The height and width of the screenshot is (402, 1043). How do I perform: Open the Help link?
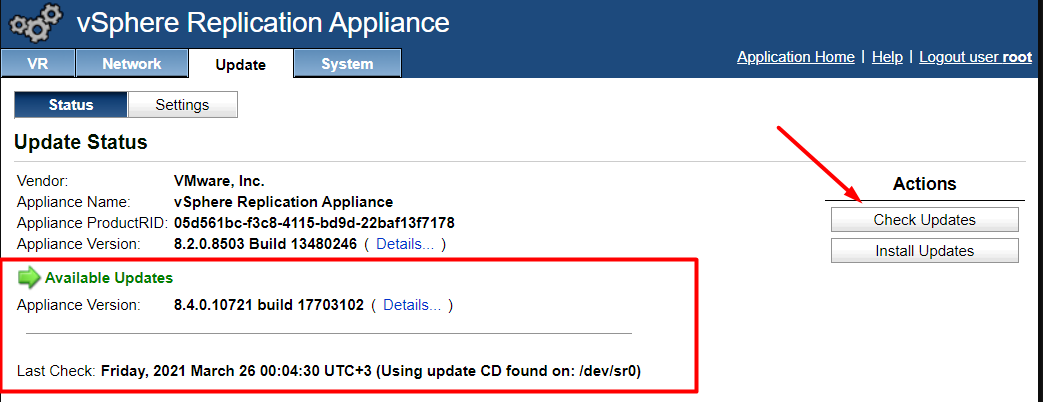pos(887,57)
